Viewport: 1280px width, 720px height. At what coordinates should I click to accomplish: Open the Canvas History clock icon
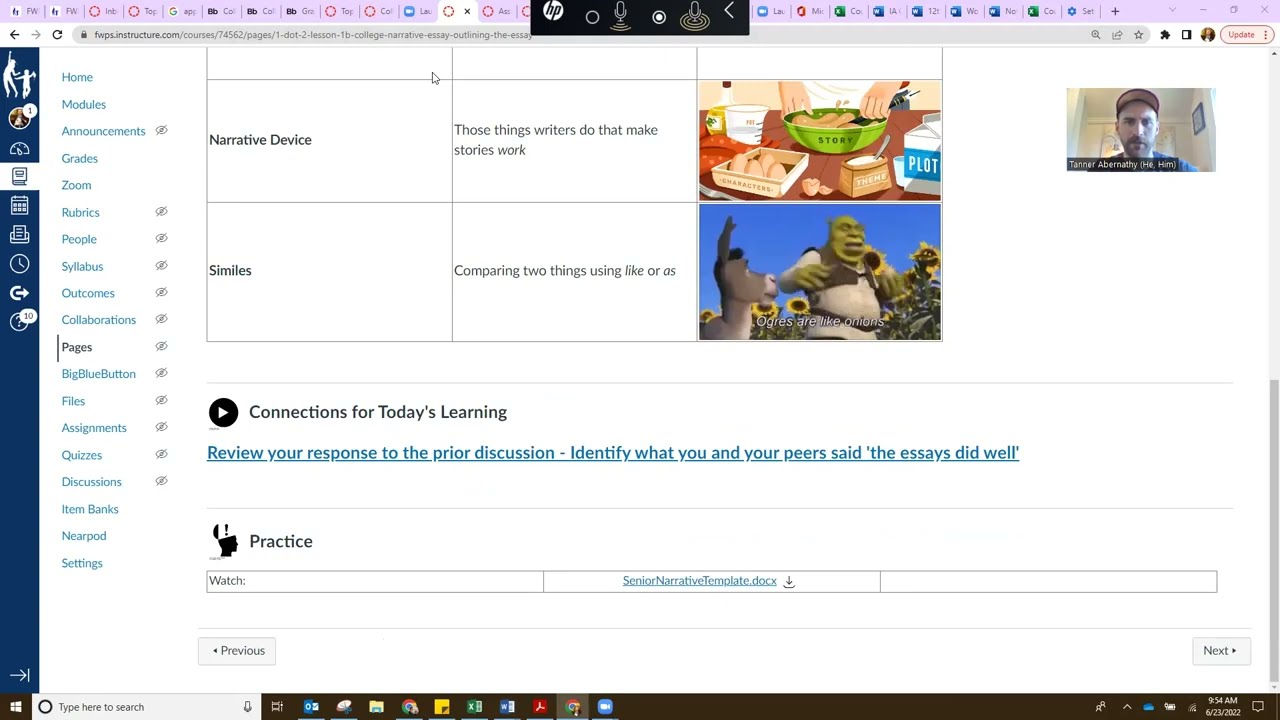click(19, 264)
